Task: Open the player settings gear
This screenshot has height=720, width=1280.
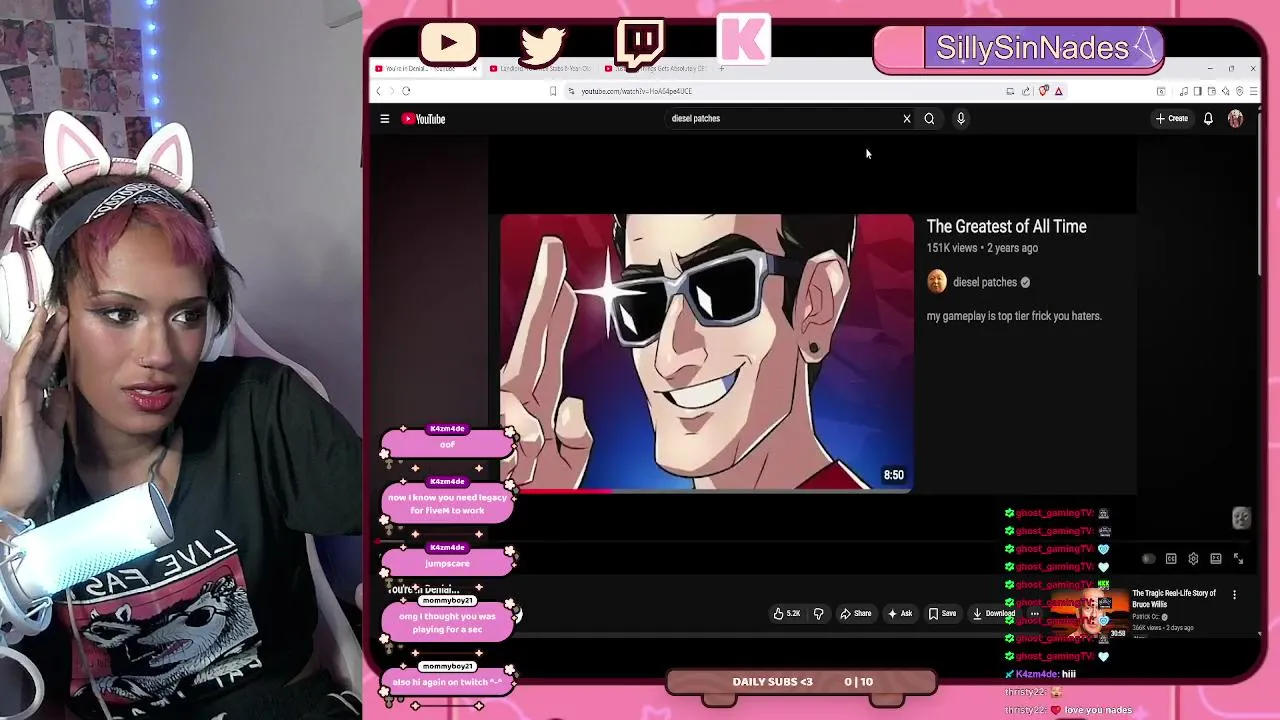Action: coord(1193,559)
